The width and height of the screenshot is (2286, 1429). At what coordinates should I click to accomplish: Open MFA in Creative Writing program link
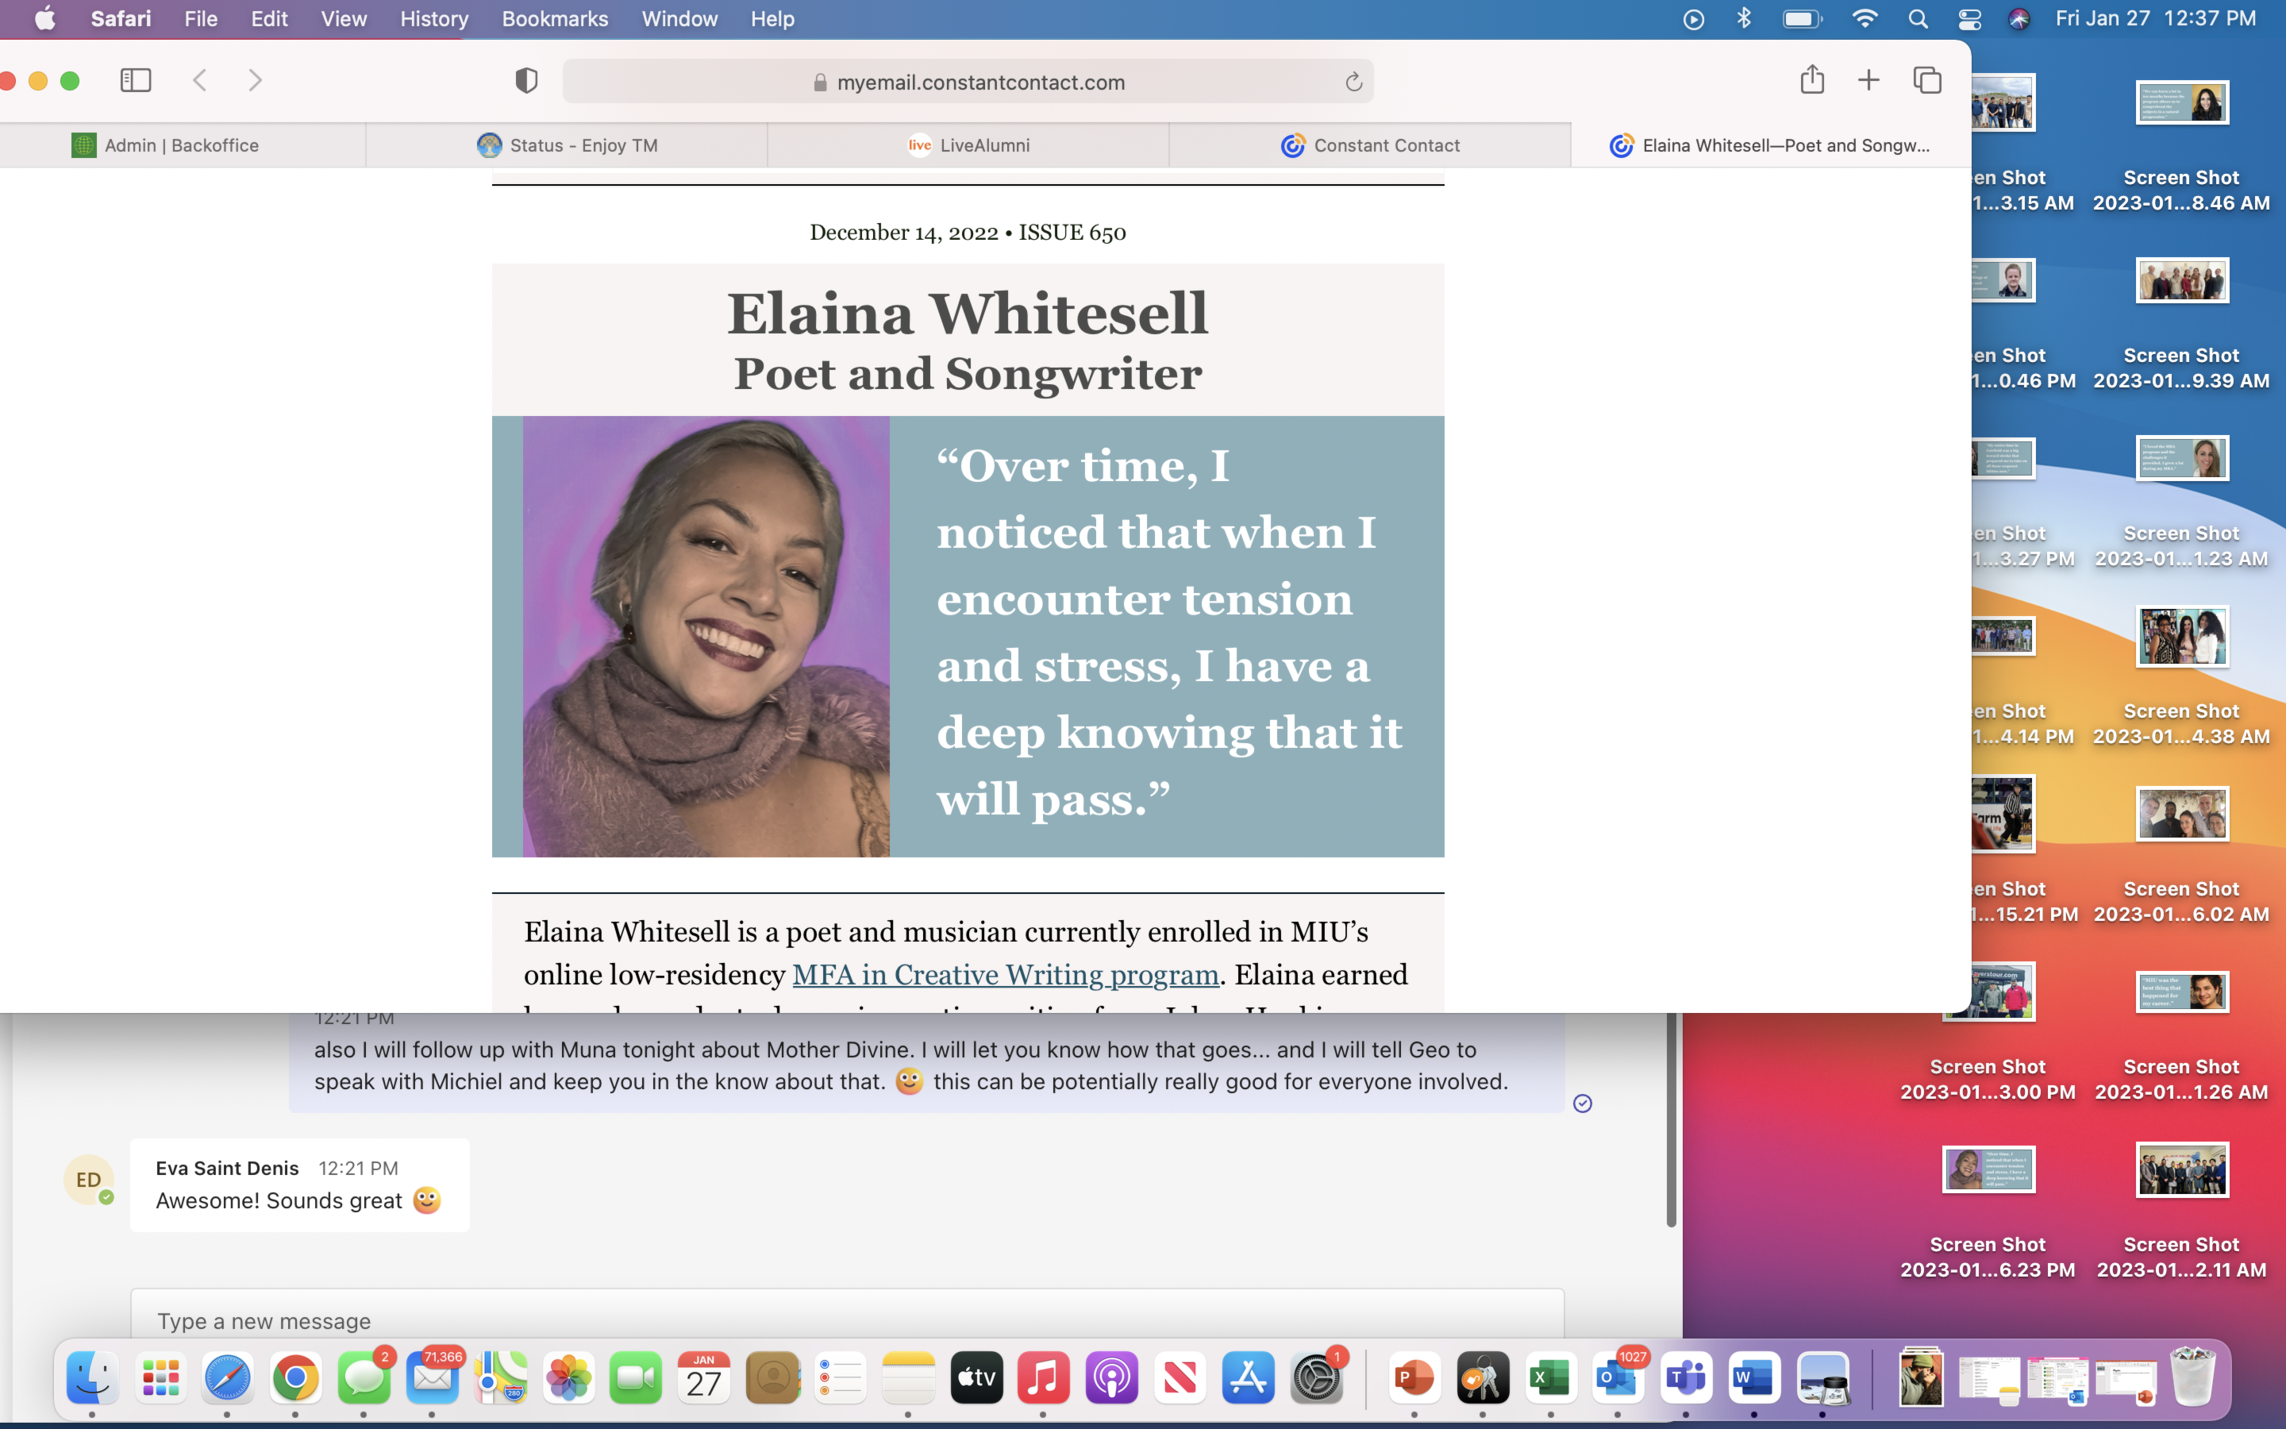pyautogui.click(x=1004, y=974)
